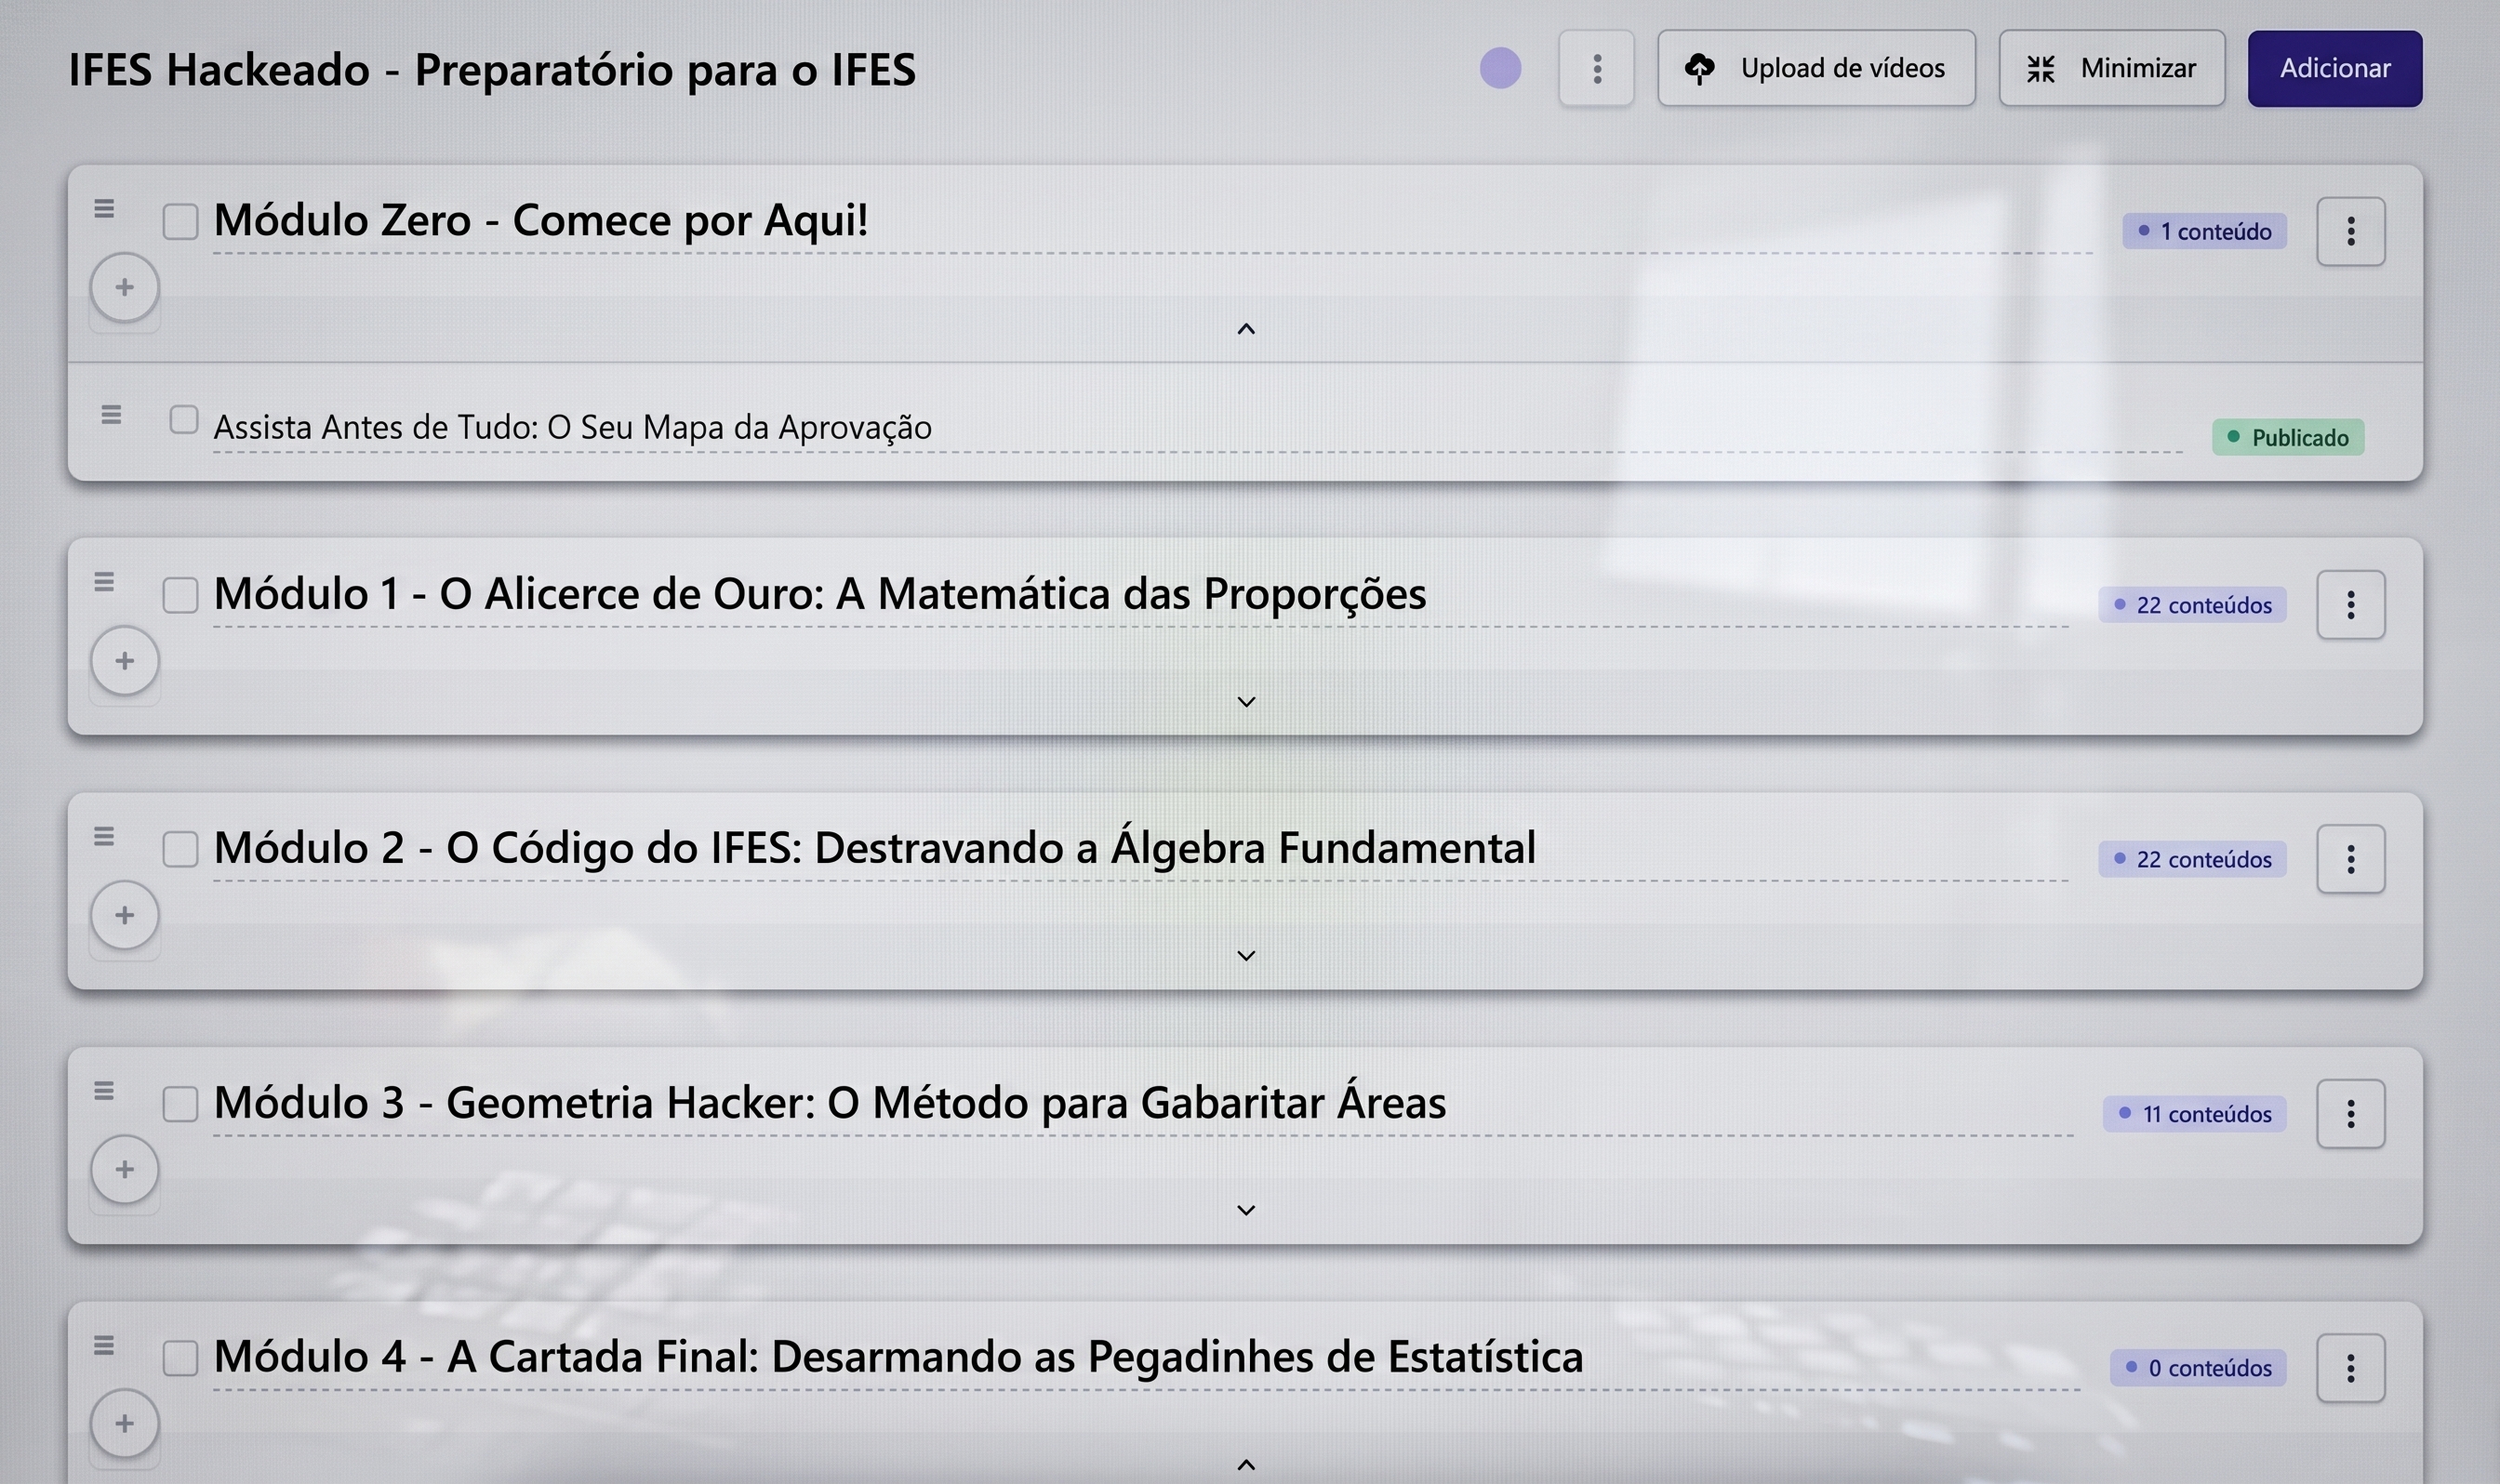2500x1484 pixels.
Task: Check the Módulo 2 checkbox
Action: point(180,848)
